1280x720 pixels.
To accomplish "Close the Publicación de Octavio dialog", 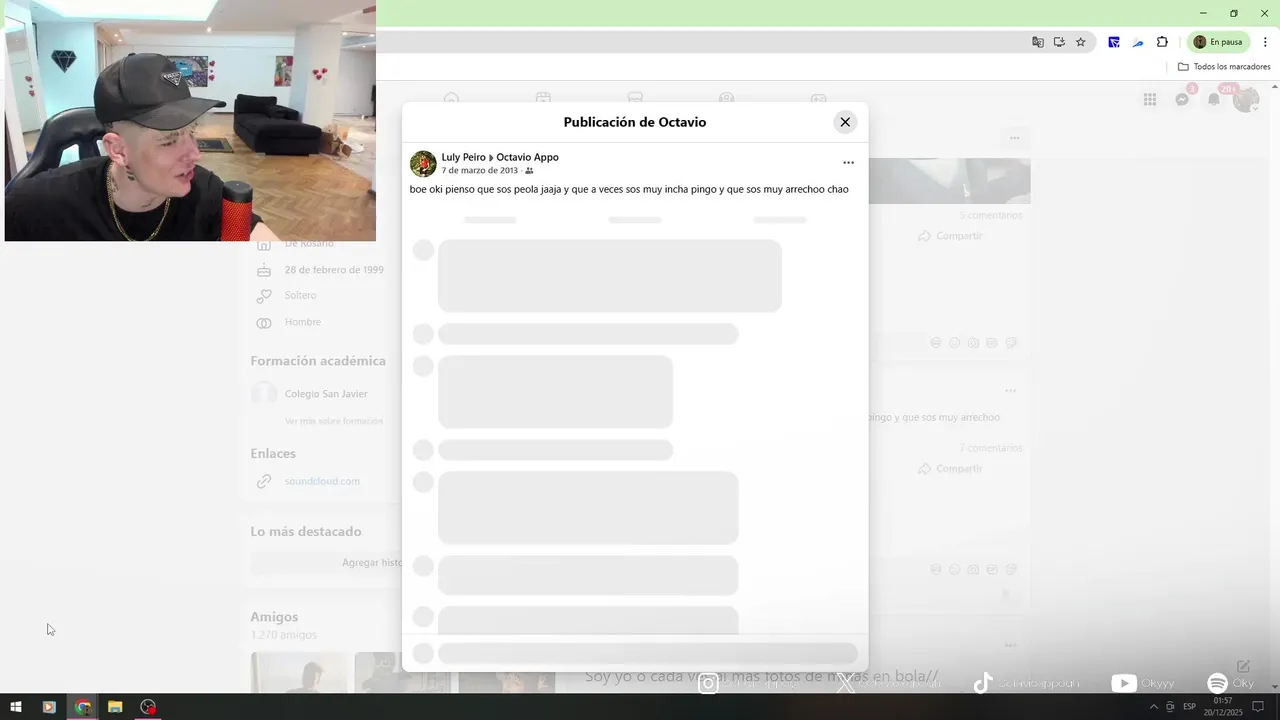I will pyautogui.click(x=845, y=122).
